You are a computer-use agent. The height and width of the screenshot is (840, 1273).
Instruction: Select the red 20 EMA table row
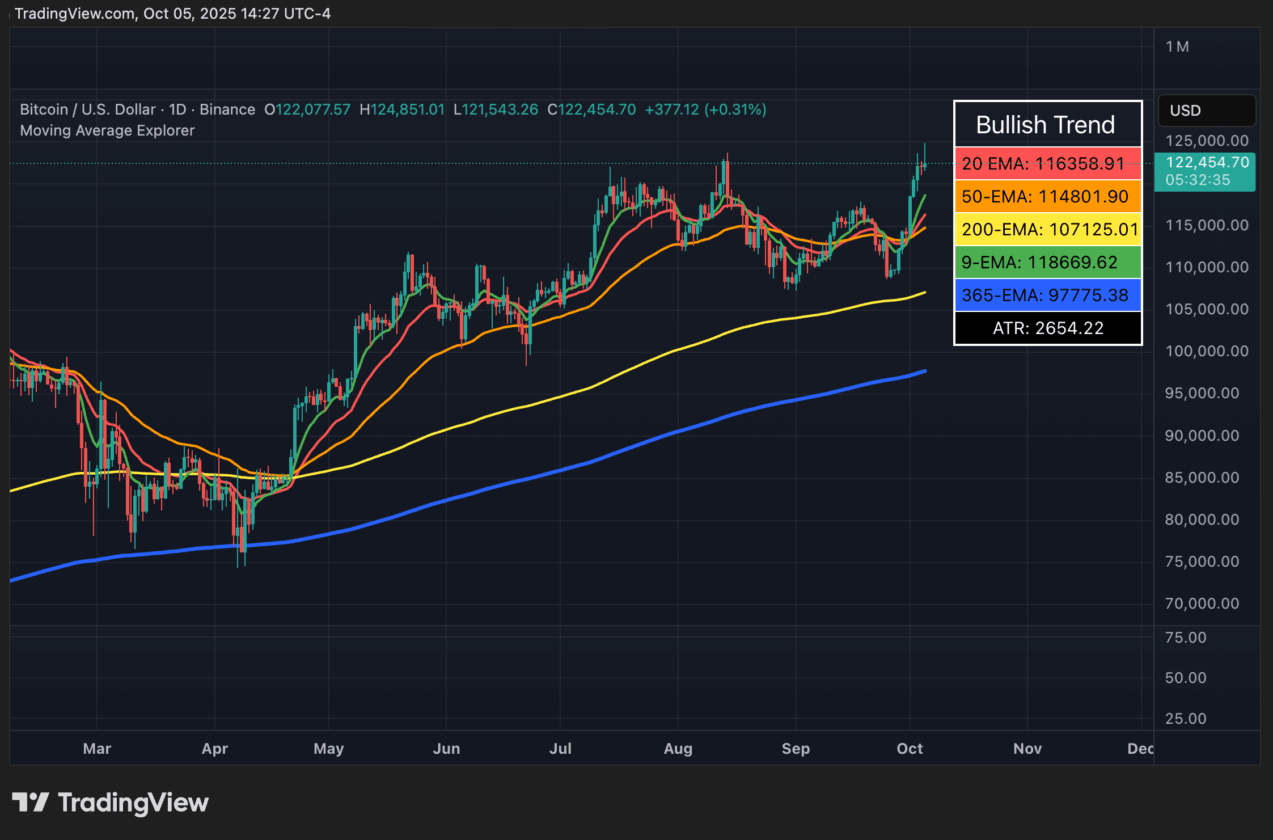[1046, 162]
